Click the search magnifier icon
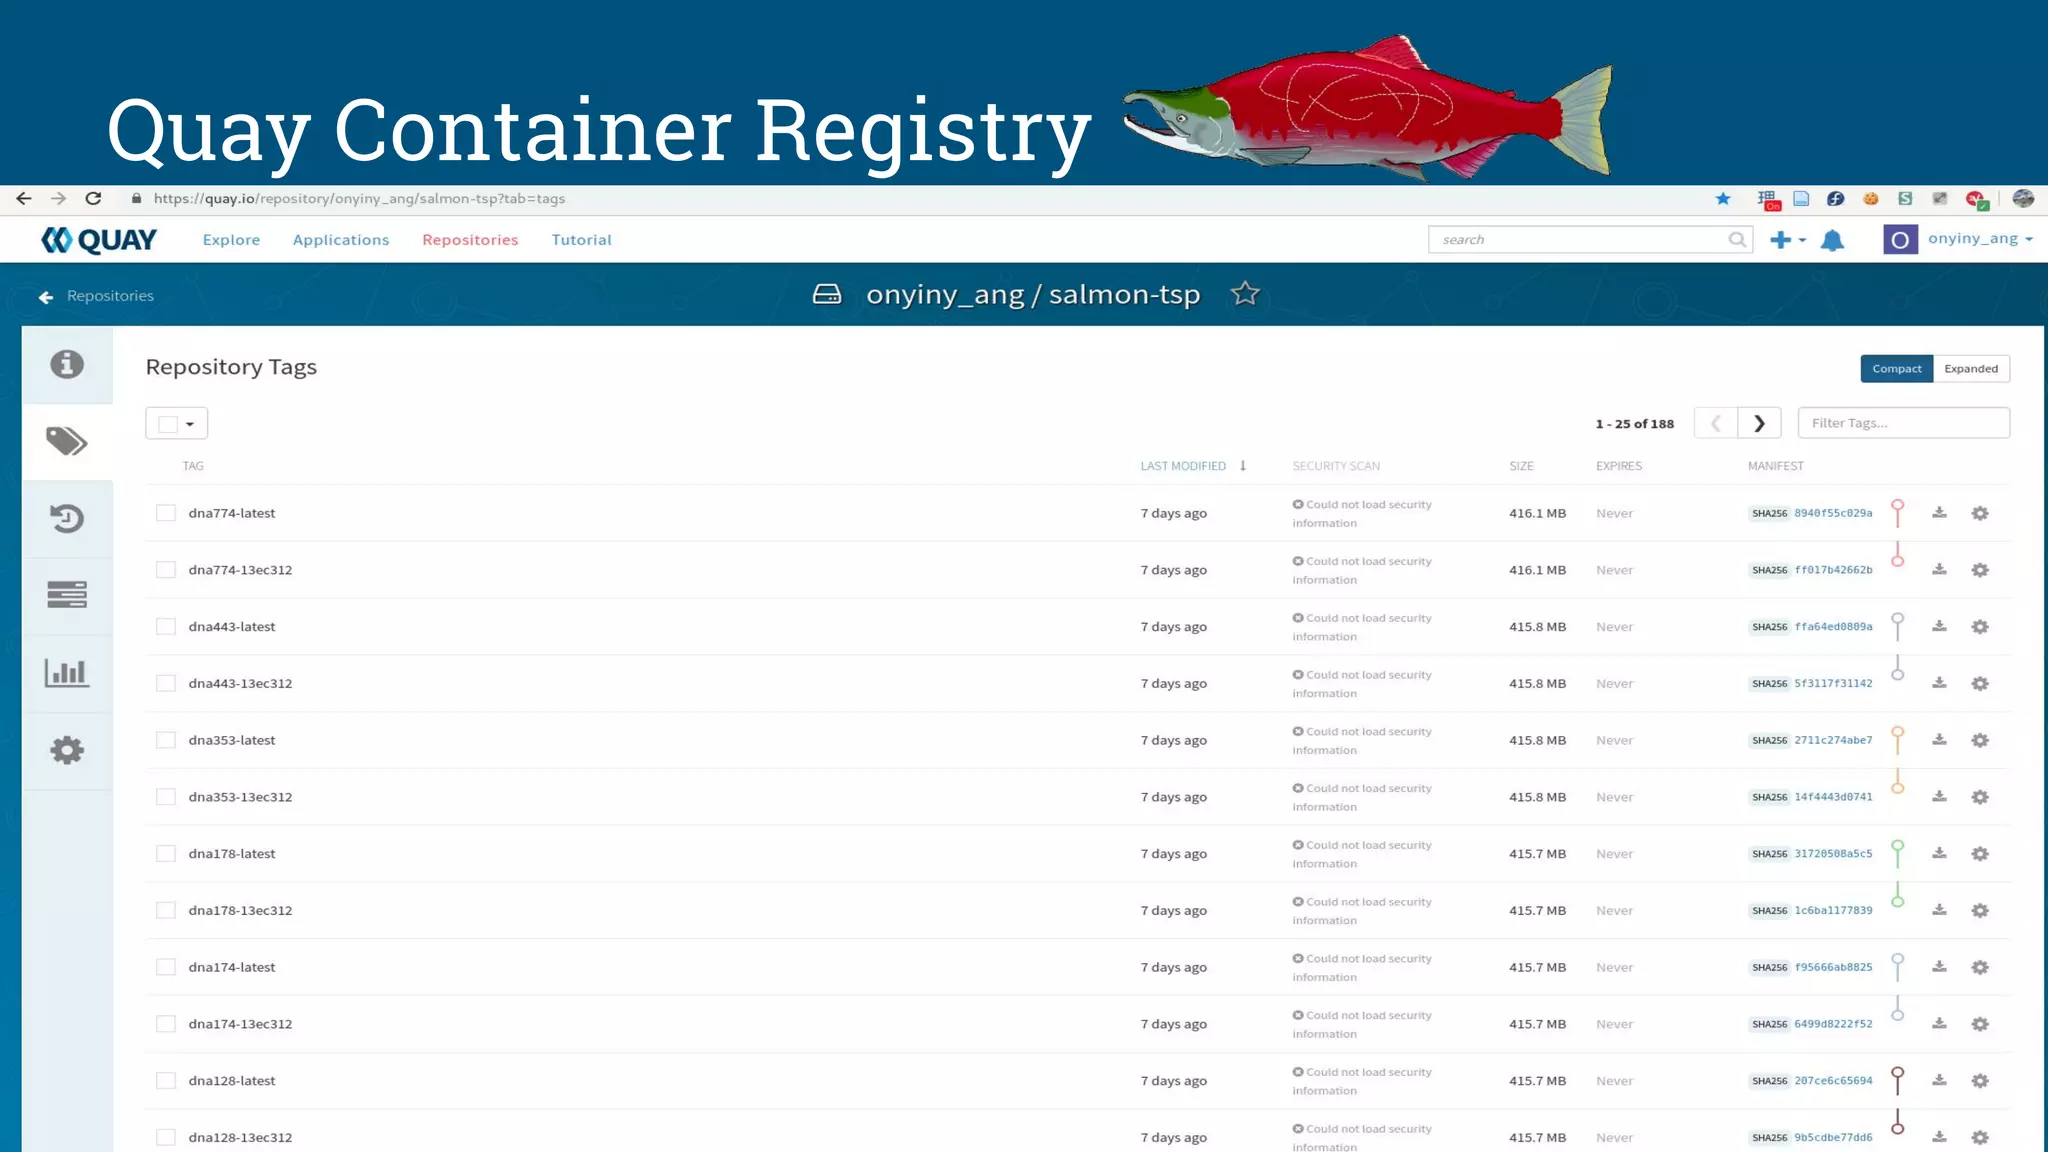Viewport: 2048px width, 1152px height. tap(1738, 240)
